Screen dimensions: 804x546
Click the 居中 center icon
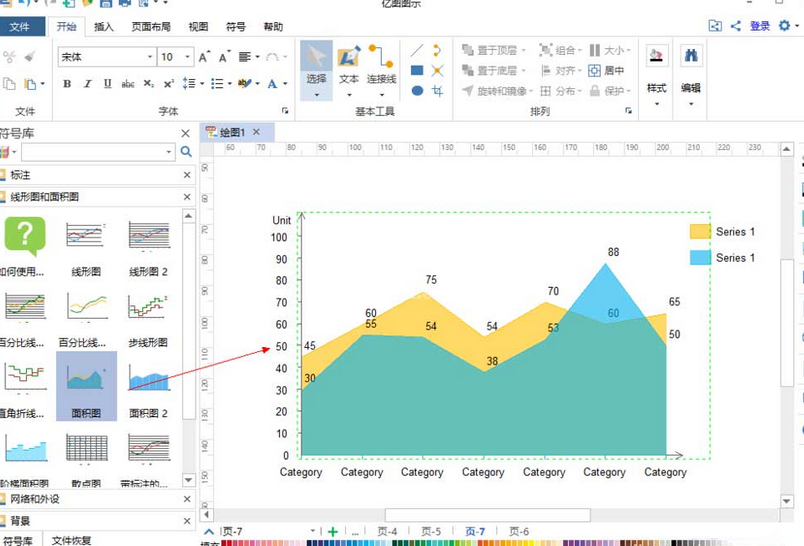607,70
